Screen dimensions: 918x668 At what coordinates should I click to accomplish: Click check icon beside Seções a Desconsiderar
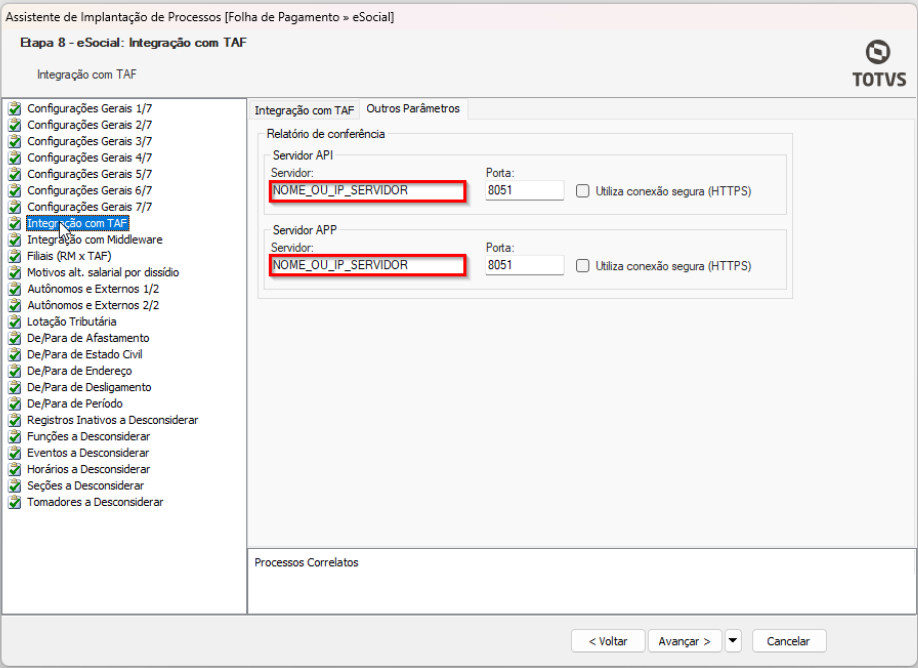pos(15,485)
